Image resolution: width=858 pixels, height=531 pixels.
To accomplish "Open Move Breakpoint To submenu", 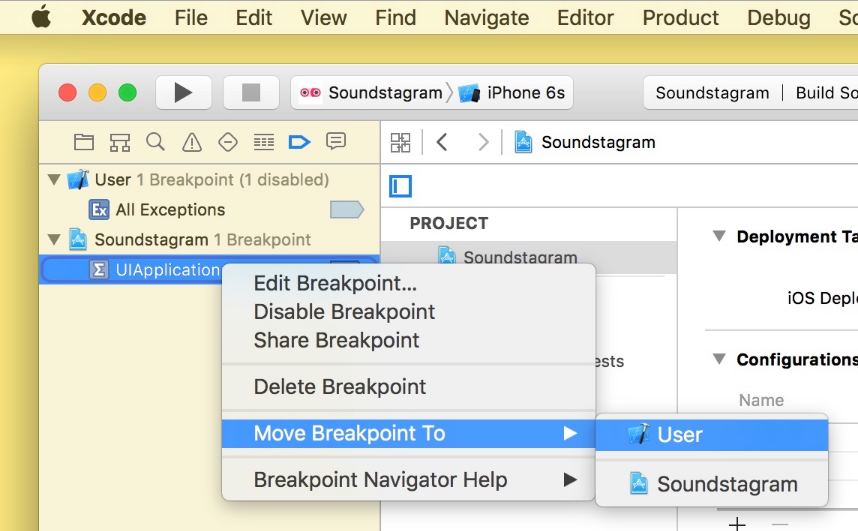I will [408, 434].
